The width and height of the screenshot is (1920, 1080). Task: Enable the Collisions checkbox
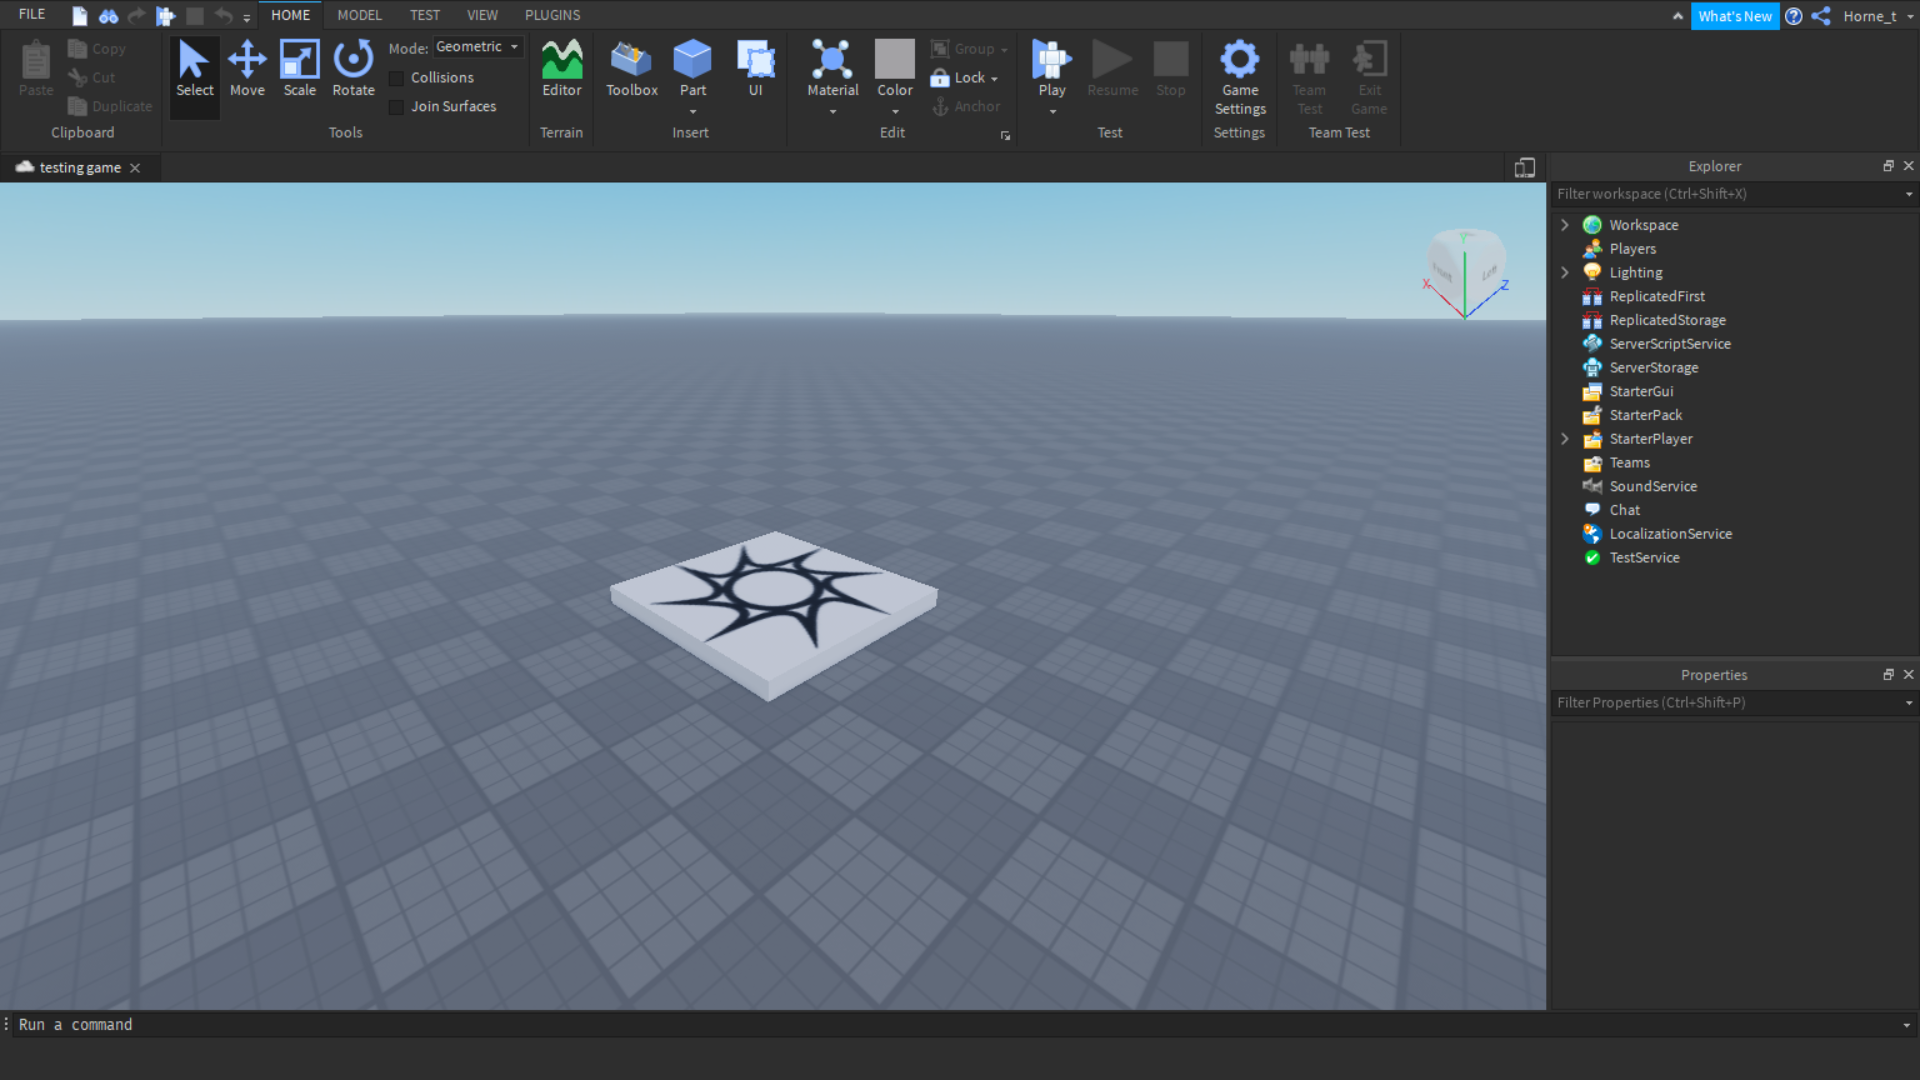click(396, 78)
